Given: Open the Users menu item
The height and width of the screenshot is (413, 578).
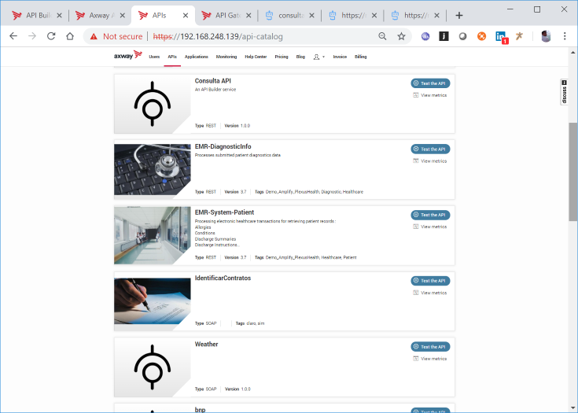Looking at the screenshot, I should tap(154, 57).
